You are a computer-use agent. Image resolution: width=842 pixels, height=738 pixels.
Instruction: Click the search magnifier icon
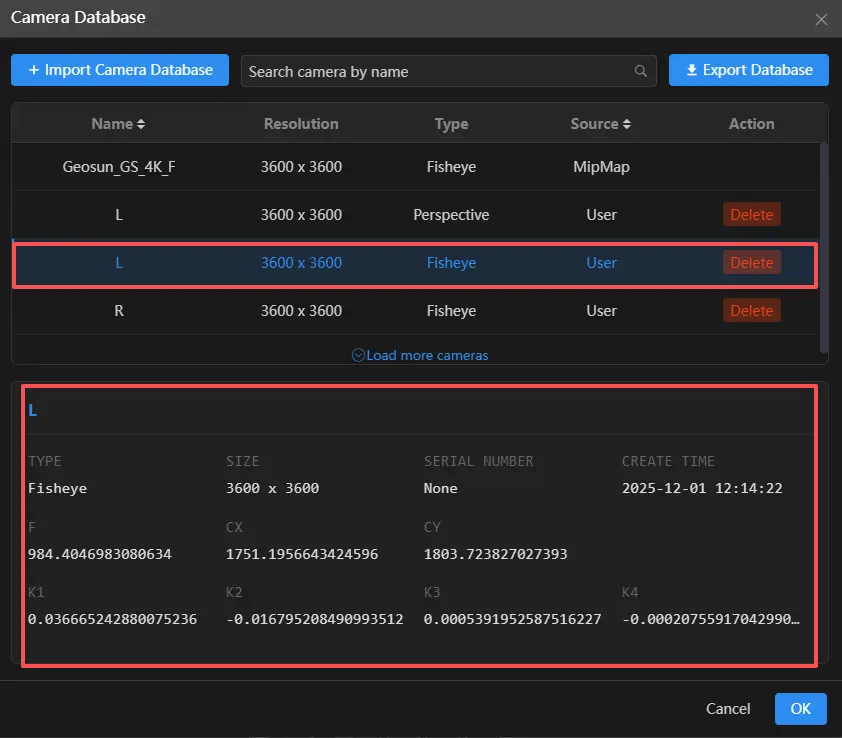pos(640,71)
